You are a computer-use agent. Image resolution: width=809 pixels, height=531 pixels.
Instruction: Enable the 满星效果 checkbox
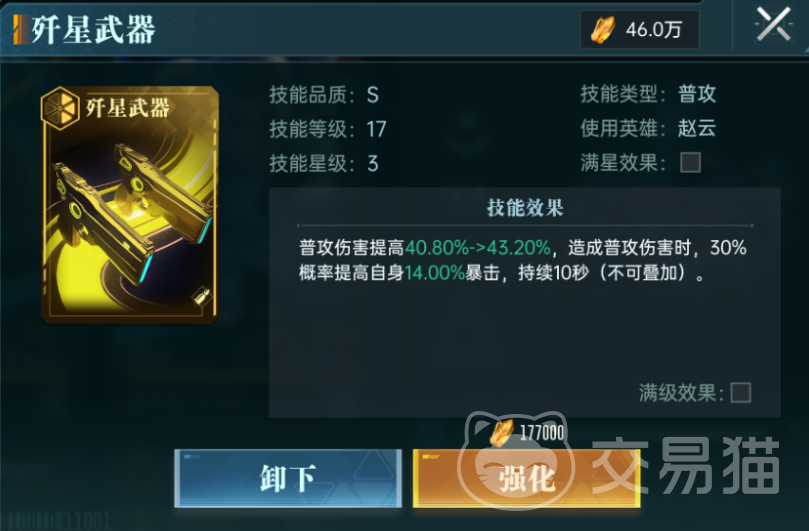pyautogui.click(x=690, y=162)
